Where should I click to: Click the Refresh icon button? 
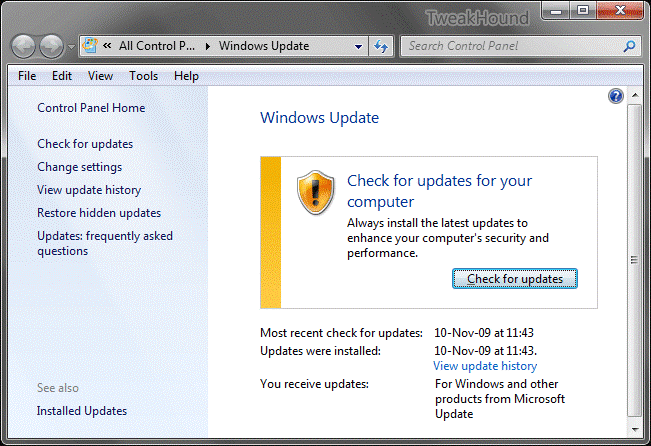click(381, 46)
